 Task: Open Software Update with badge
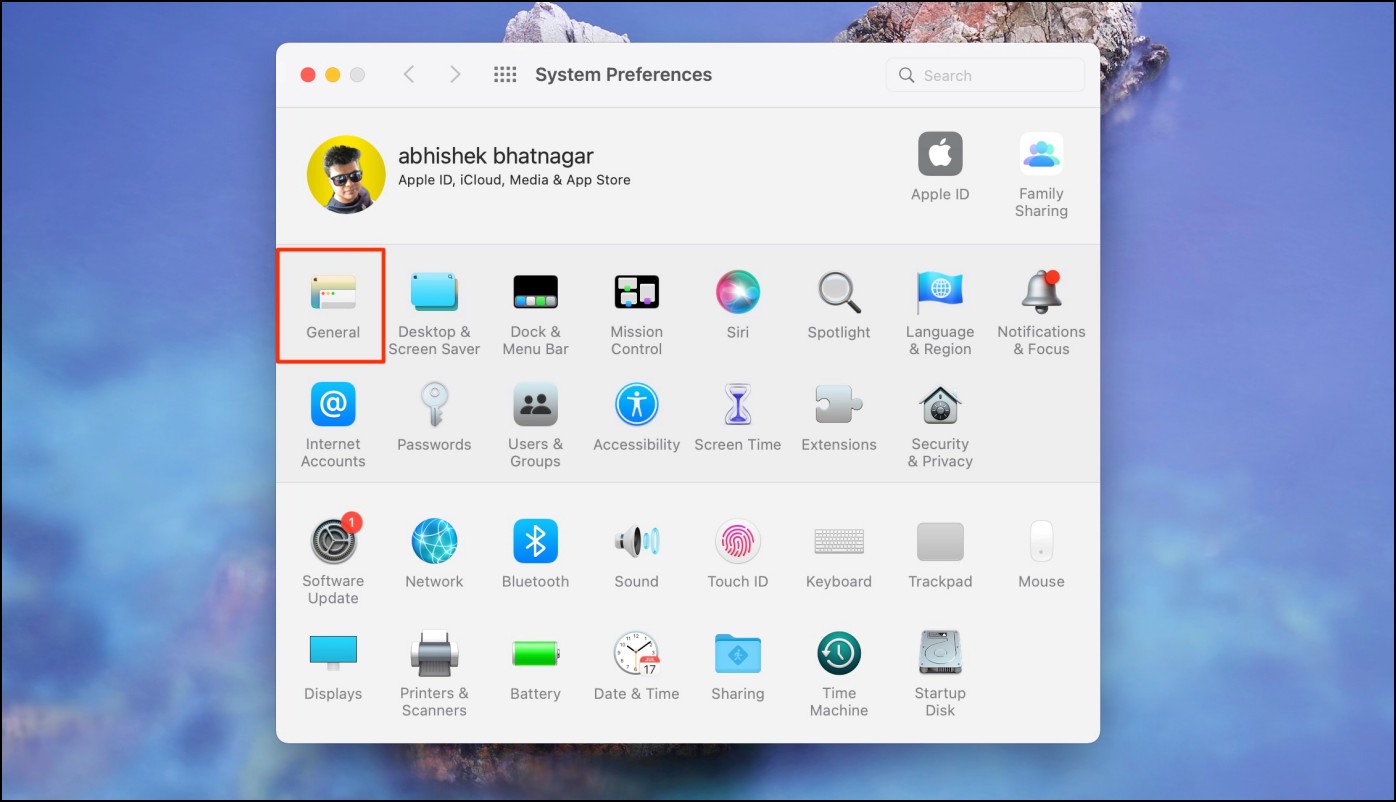[333, 561]
